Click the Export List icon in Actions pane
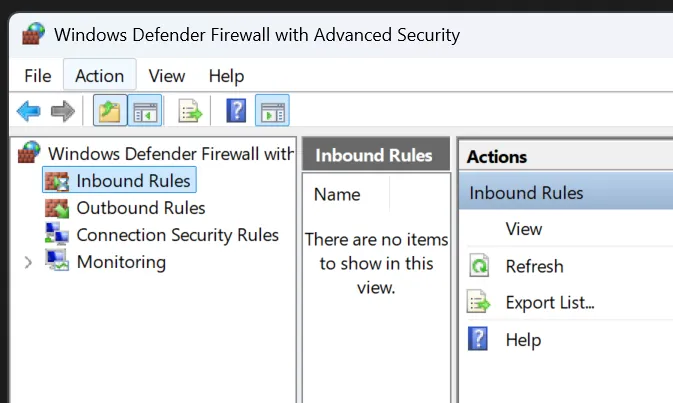Screen dimensions: 673x403 click(478, 302)
